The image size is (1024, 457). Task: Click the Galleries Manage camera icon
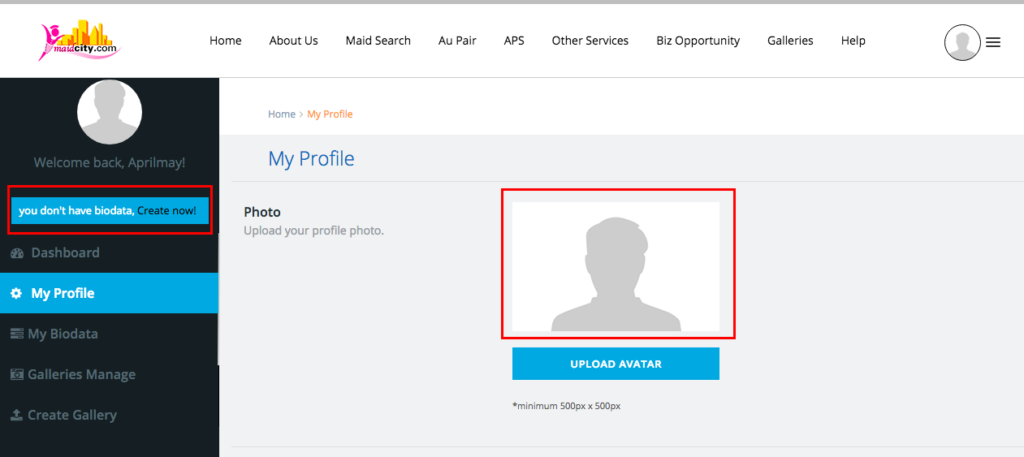click(17, 375)
